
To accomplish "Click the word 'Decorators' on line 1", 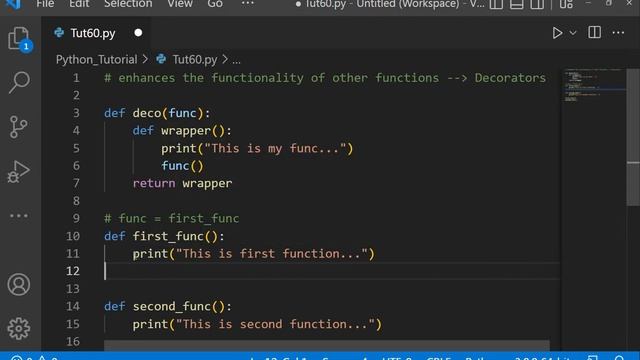I will [510, 78].
